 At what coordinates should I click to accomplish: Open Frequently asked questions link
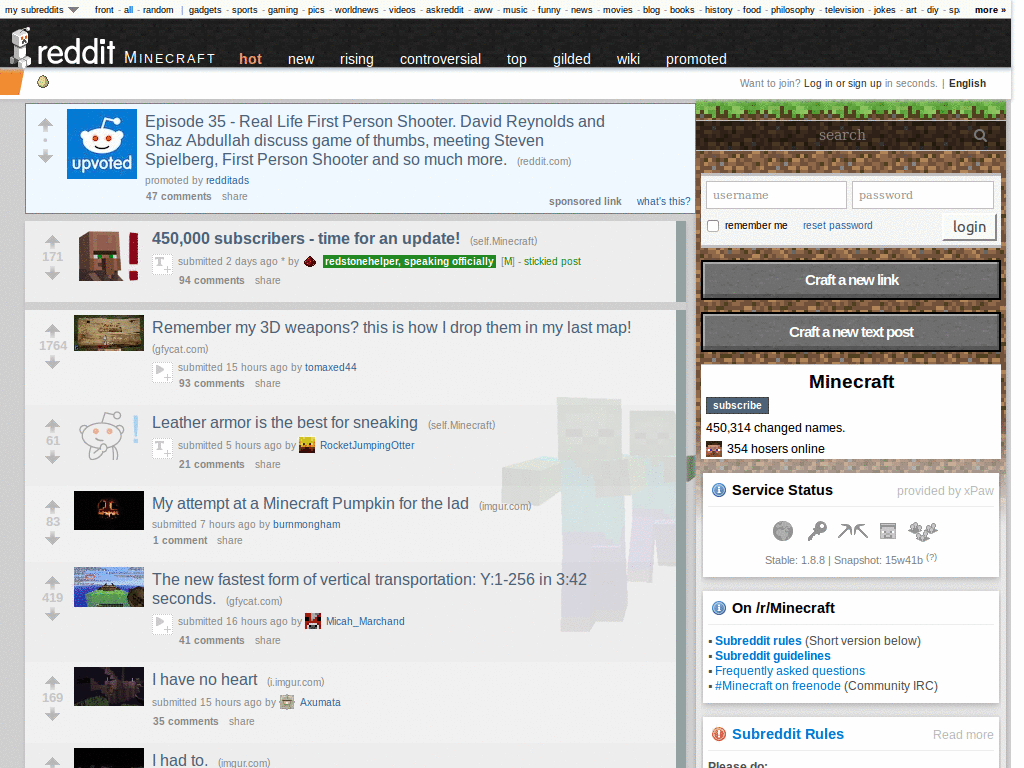pos(790,671)
